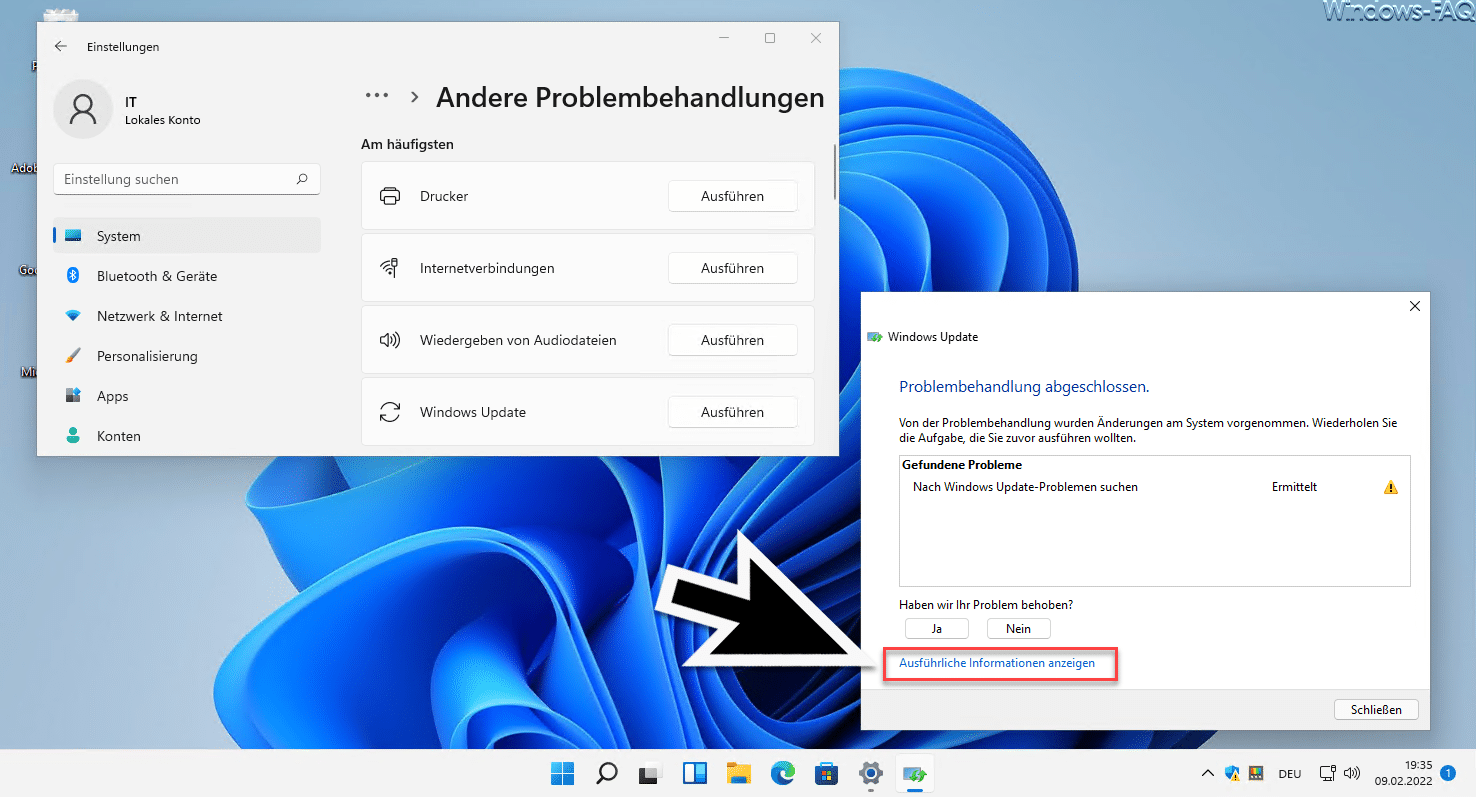This screenshot has height=797, width=1476.
Task: Click the search magnifier in Einstellung suchen
Action: [302, 179]
